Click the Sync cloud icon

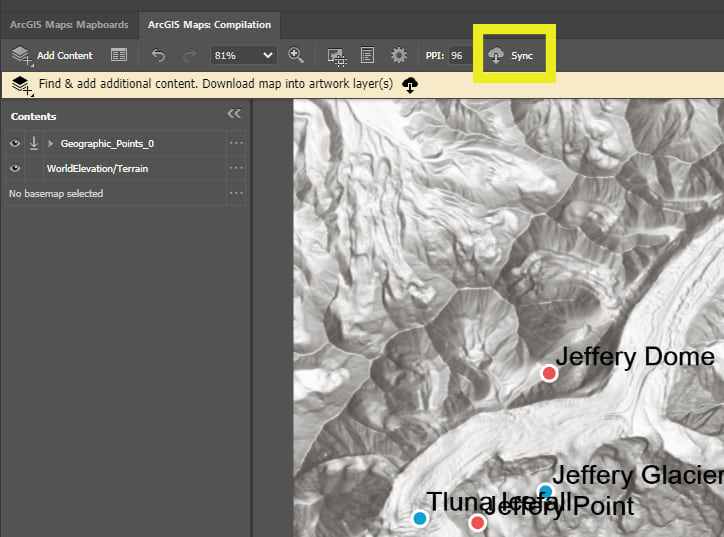[496, 55]
